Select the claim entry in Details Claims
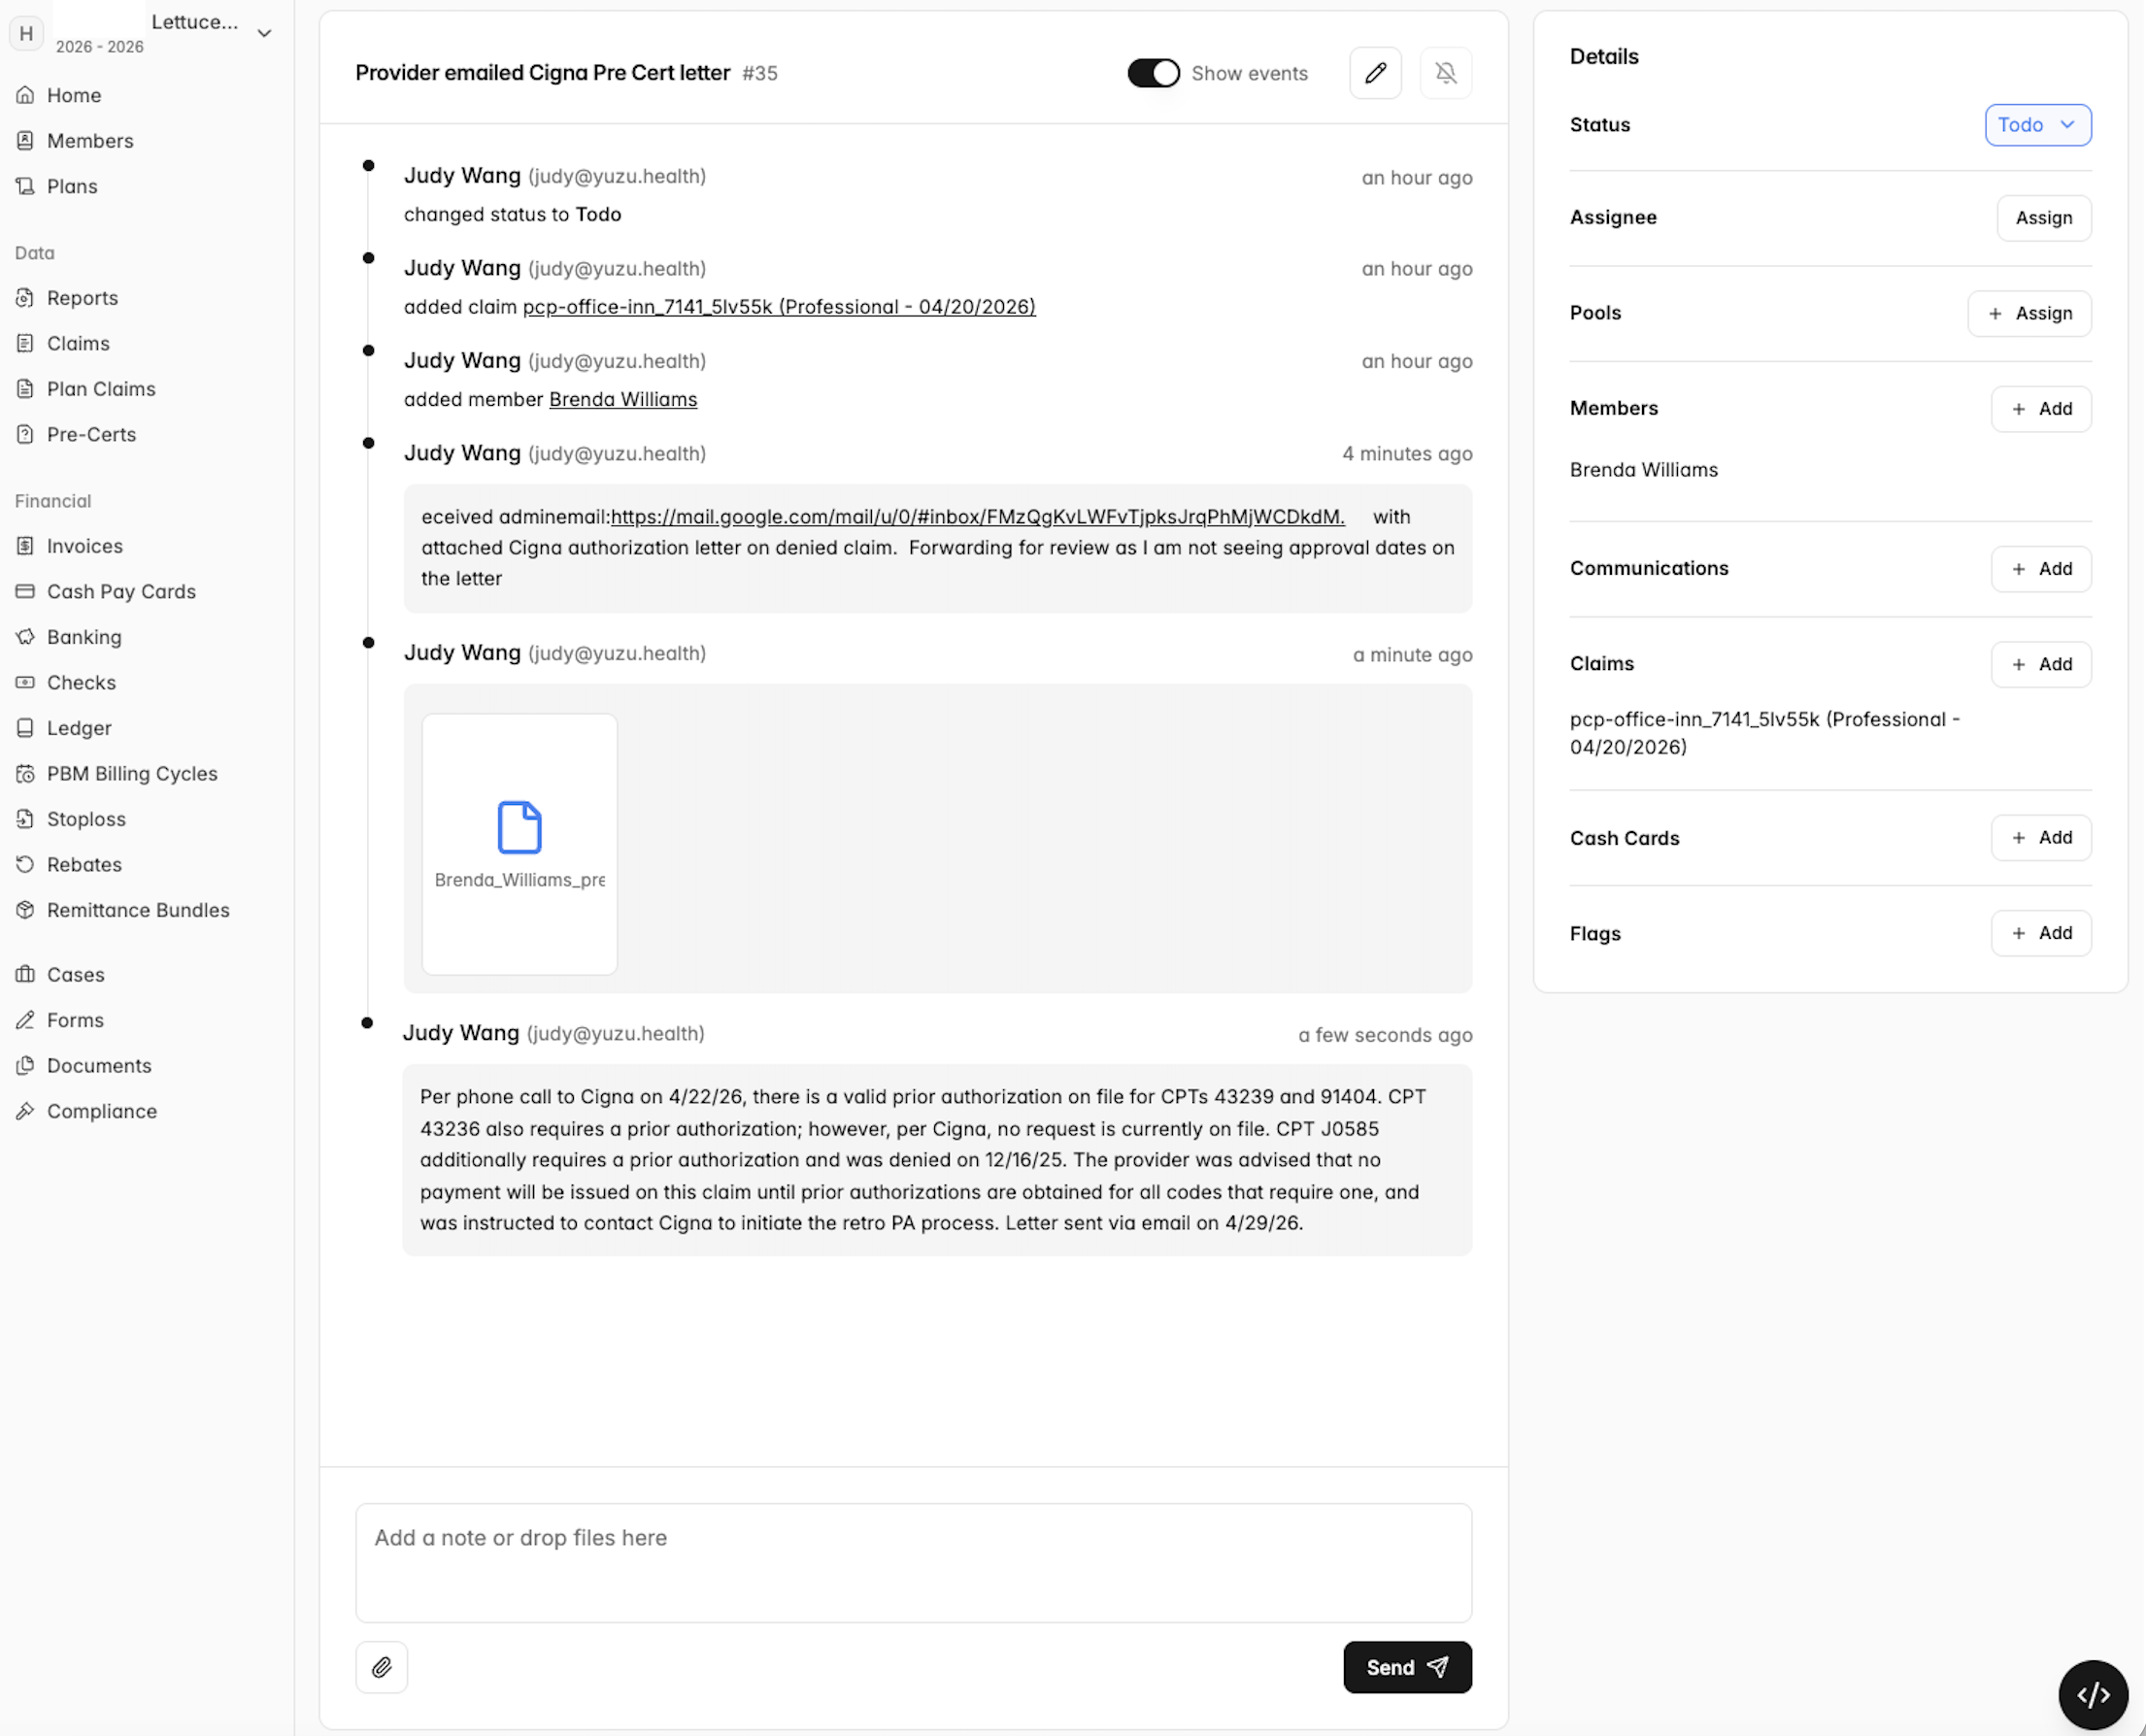Screen dimensions: 2146x1736 [1764, 733]
